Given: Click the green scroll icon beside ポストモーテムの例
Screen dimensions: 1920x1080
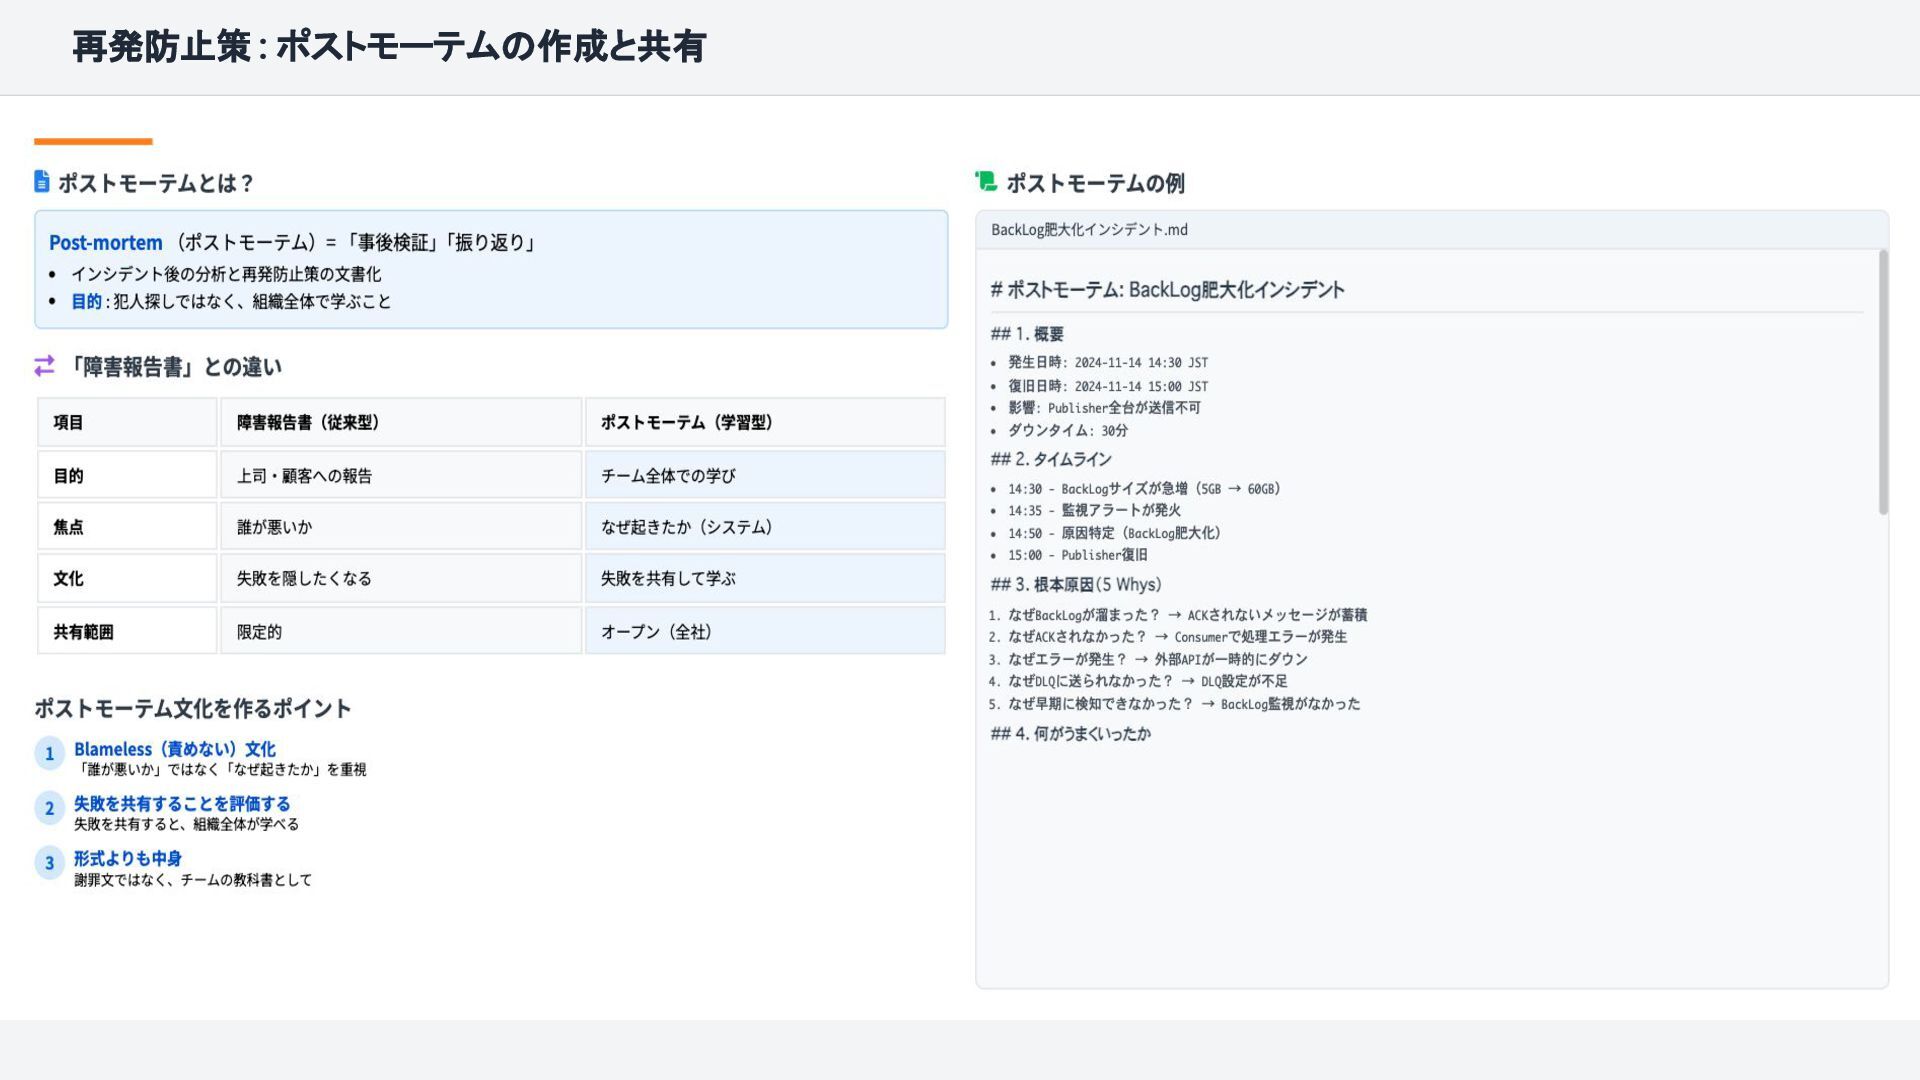Looking at the screenshot, I should 986,181.
